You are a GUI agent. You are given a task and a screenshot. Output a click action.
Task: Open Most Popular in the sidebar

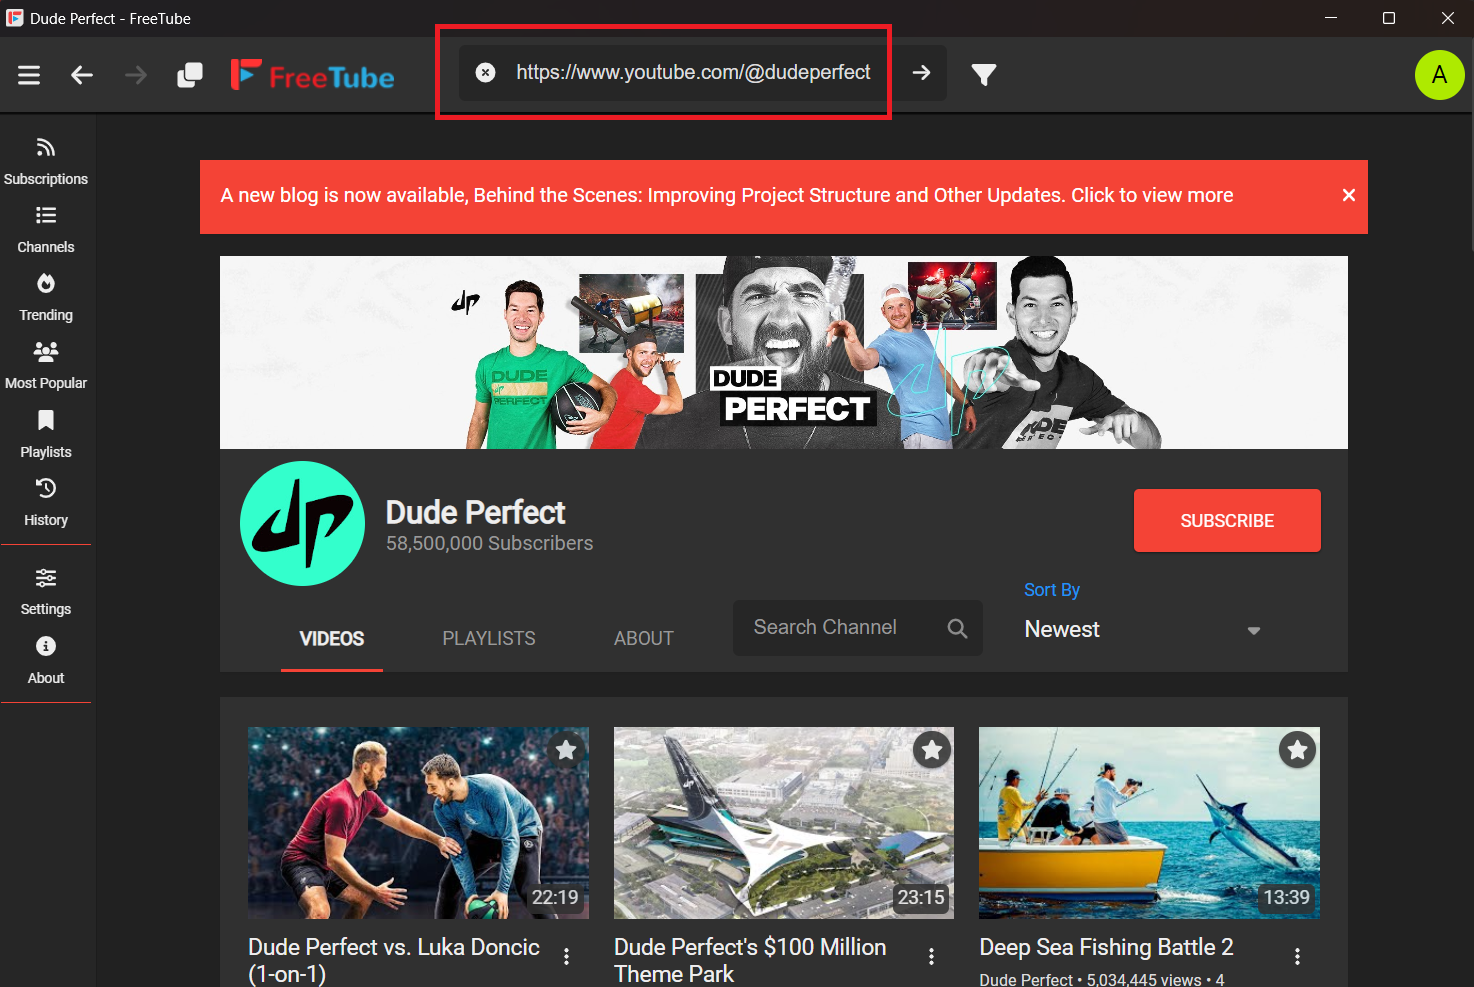[46, 366]
